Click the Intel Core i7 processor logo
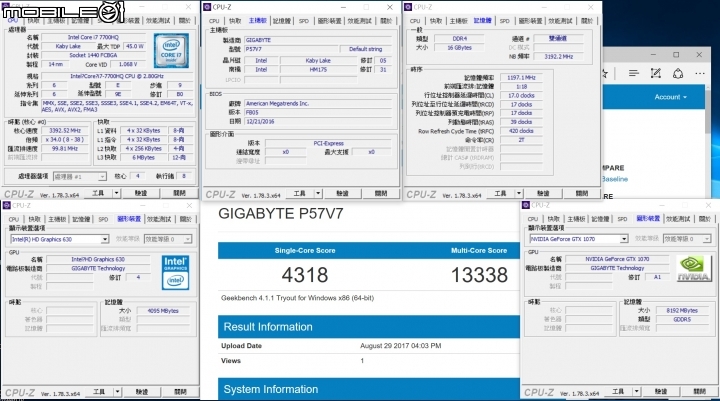The height and width of the screenshot is (401, 720). [x=171, y=51]
